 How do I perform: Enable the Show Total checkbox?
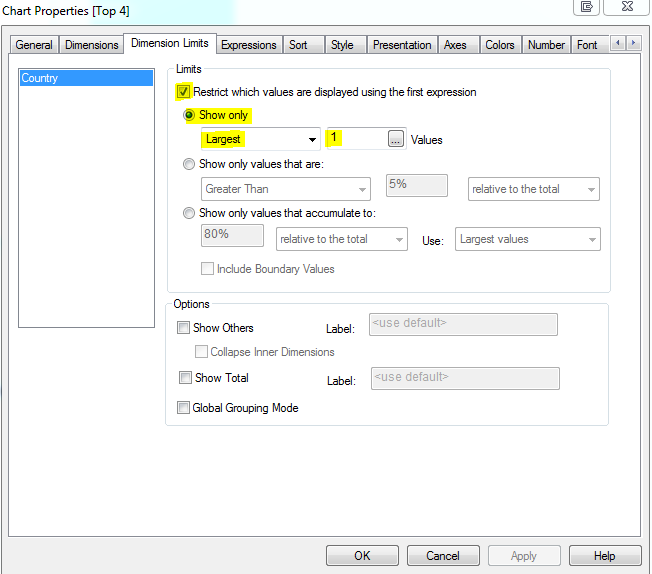(185, 378)
